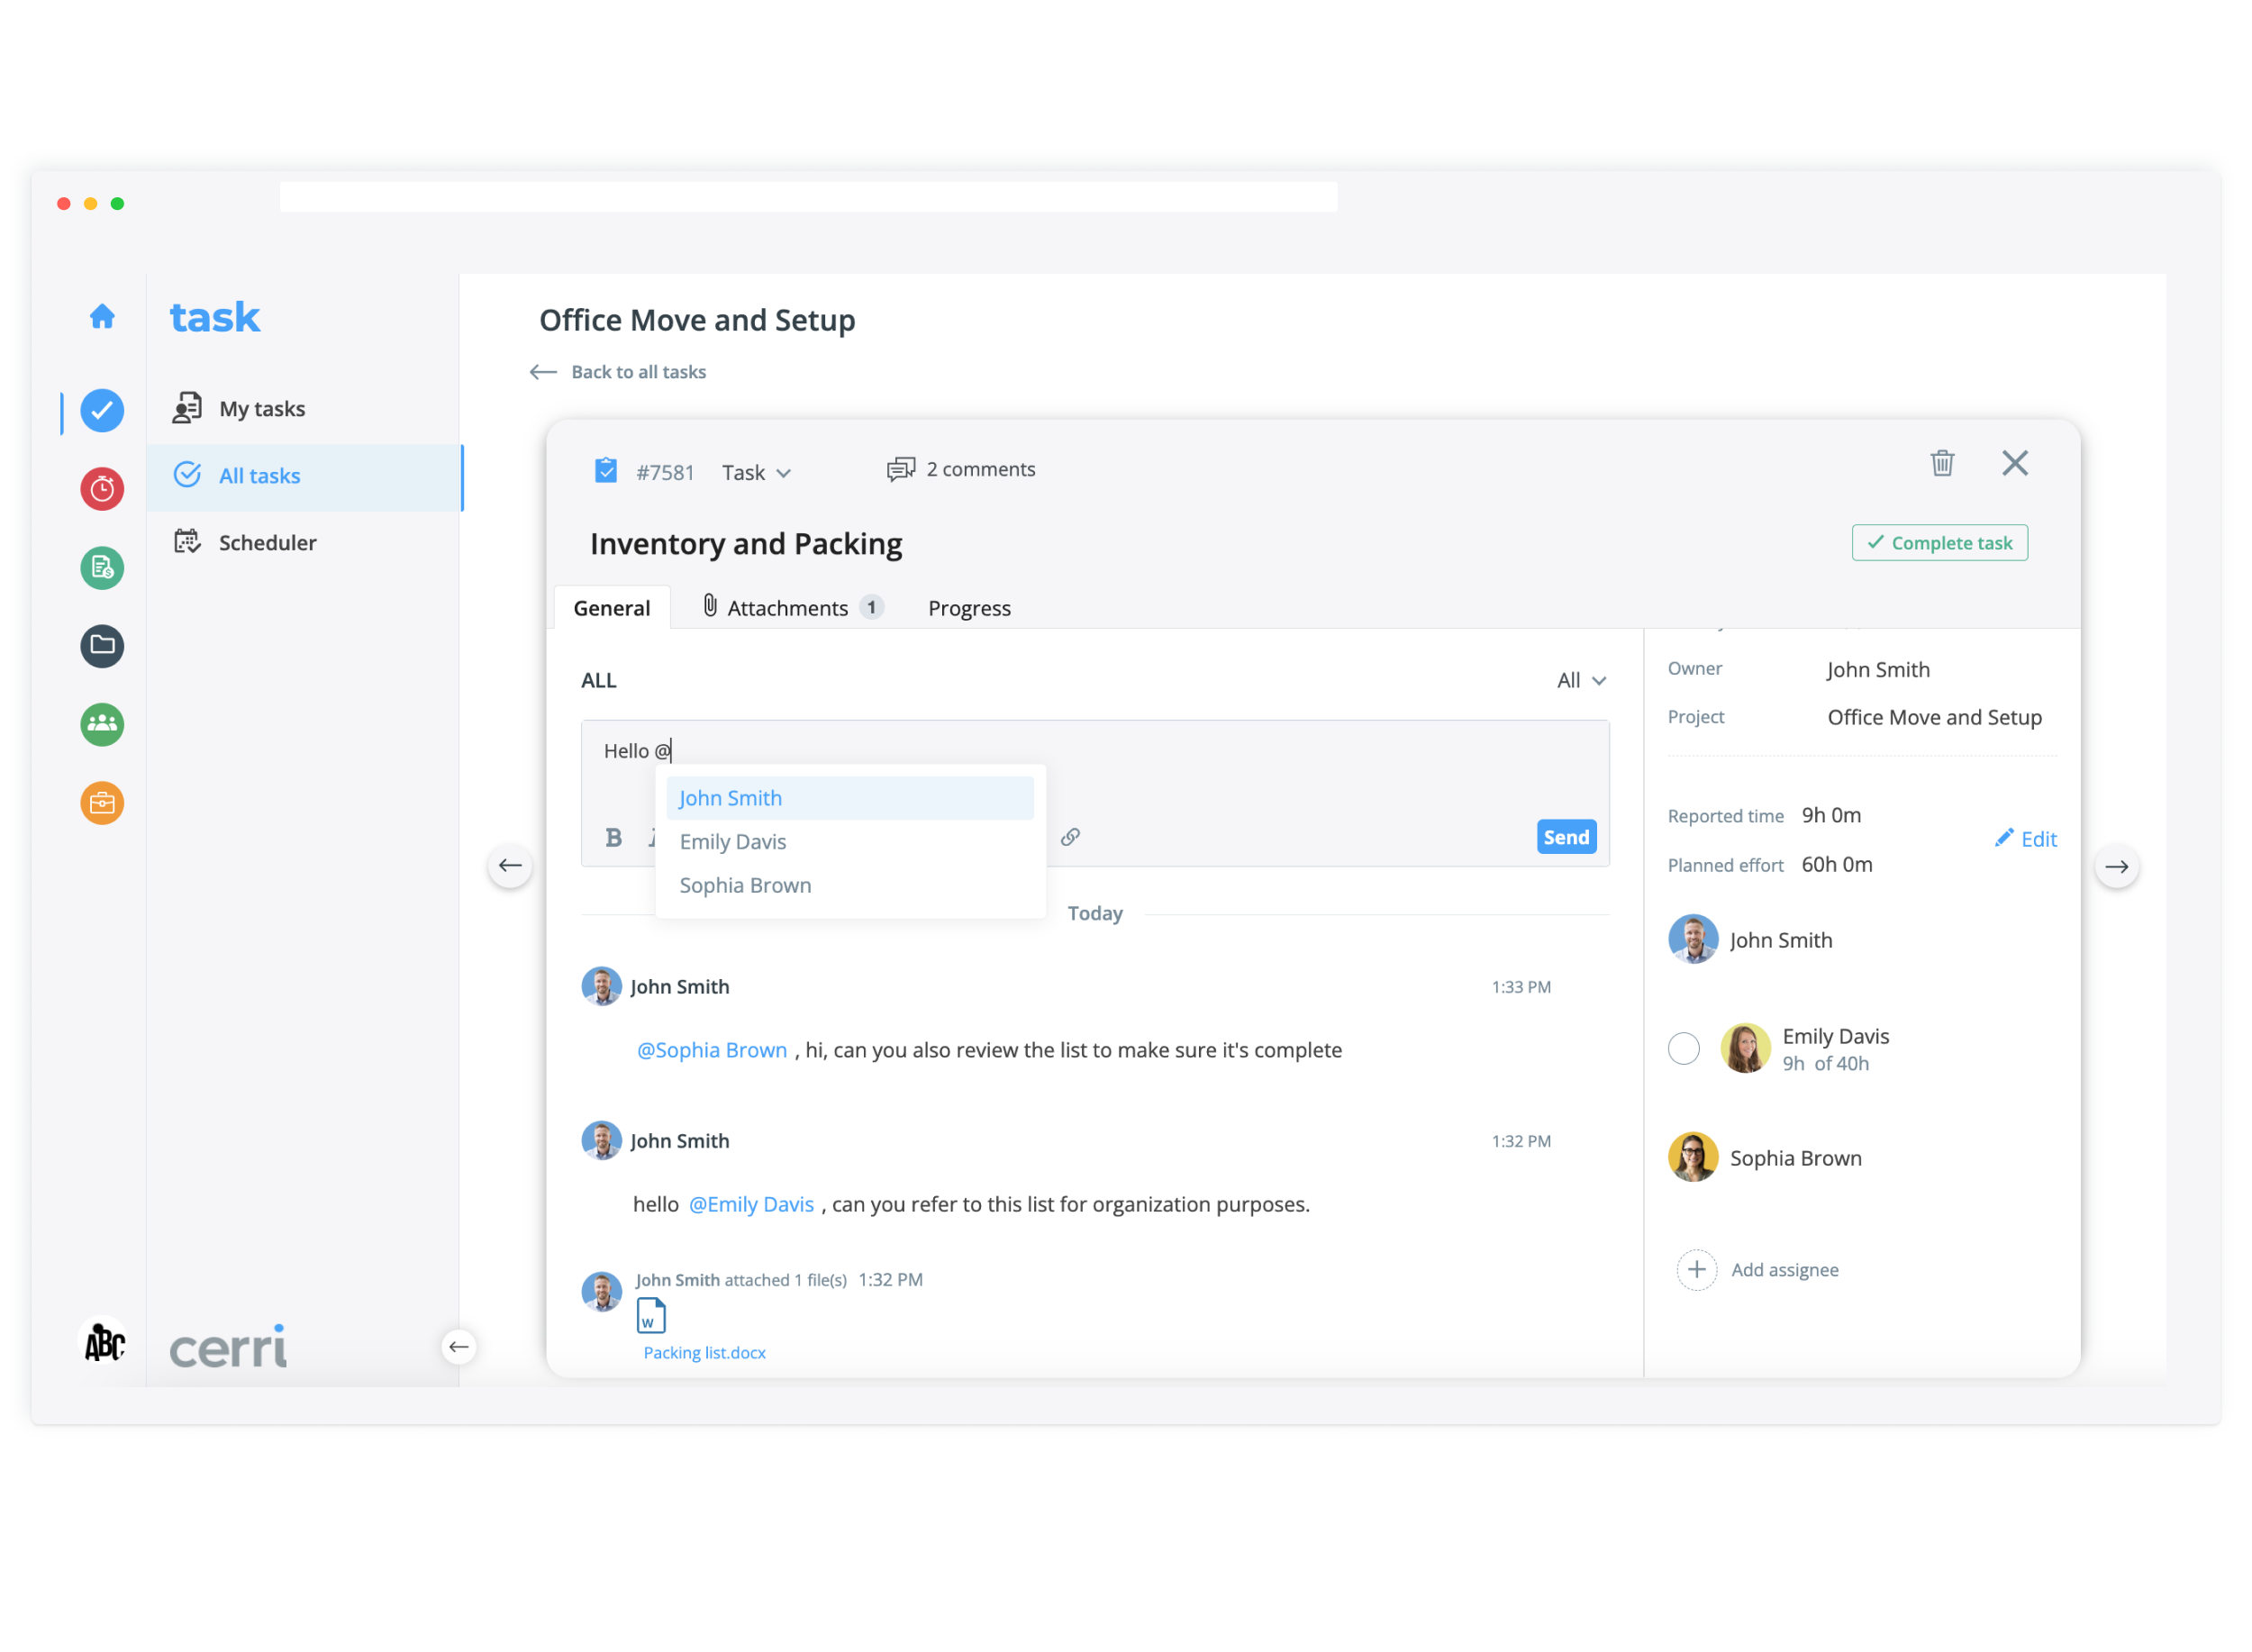Apply bold formatting in comment editor

(613, 838)
